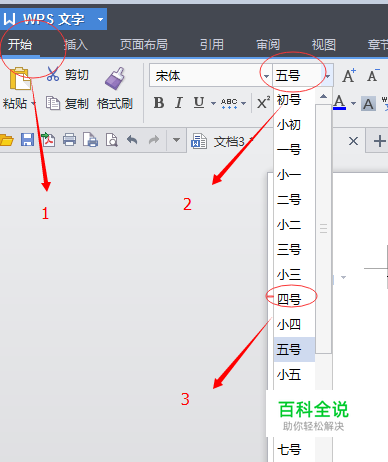Click the export to PDF icon
Viewport: 388px width, 462px height.
(x=48, y=139)
